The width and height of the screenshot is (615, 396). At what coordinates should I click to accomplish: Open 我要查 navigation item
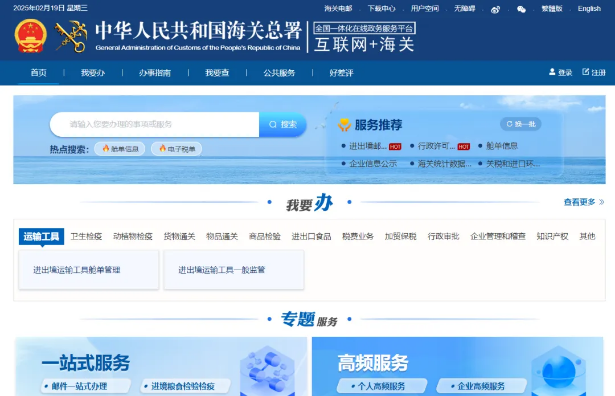217,73
